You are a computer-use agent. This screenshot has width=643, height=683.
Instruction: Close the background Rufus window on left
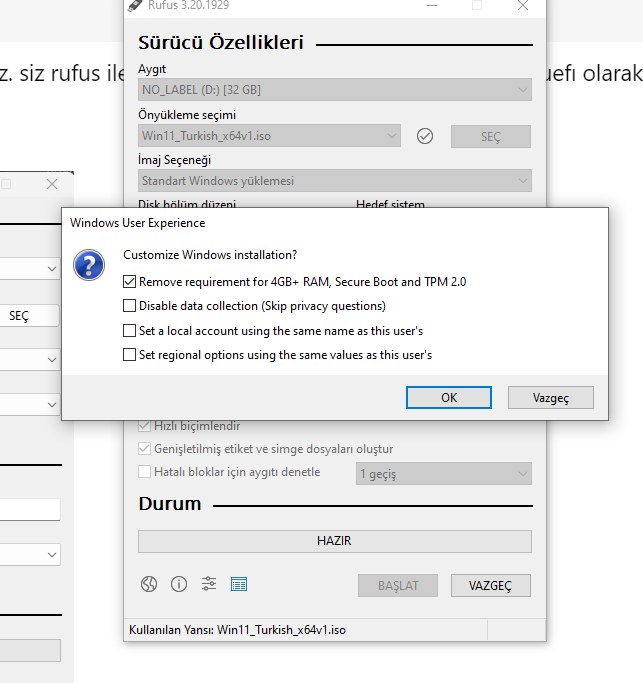(52, 184)
